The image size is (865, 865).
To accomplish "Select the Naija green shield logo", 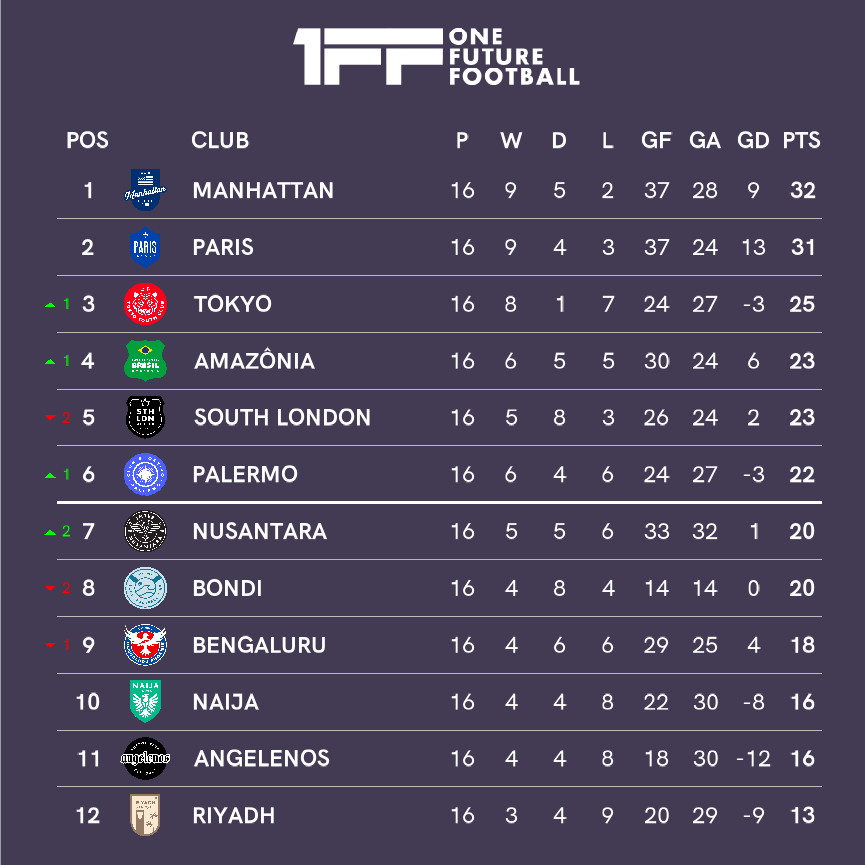I will (145, 701).
